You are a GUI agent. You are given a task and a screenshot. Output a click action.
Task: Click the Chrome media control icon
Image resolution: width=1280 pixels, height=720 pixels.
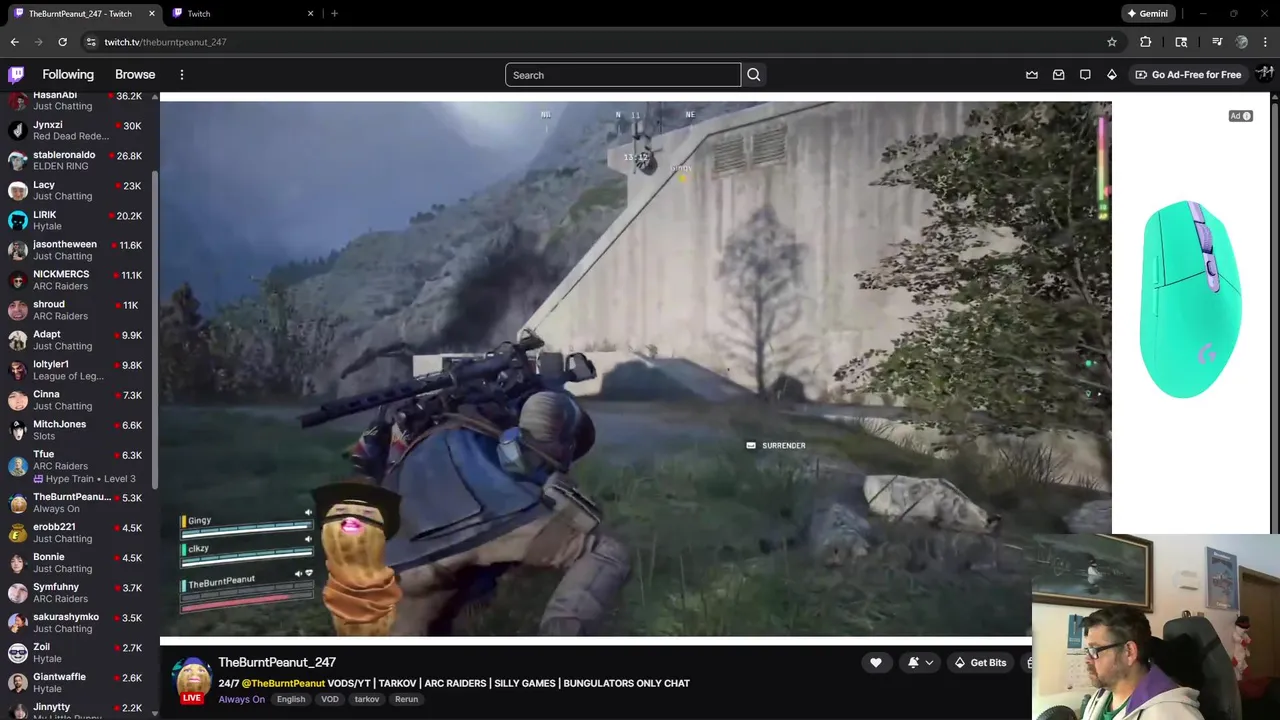point(1217,42)
